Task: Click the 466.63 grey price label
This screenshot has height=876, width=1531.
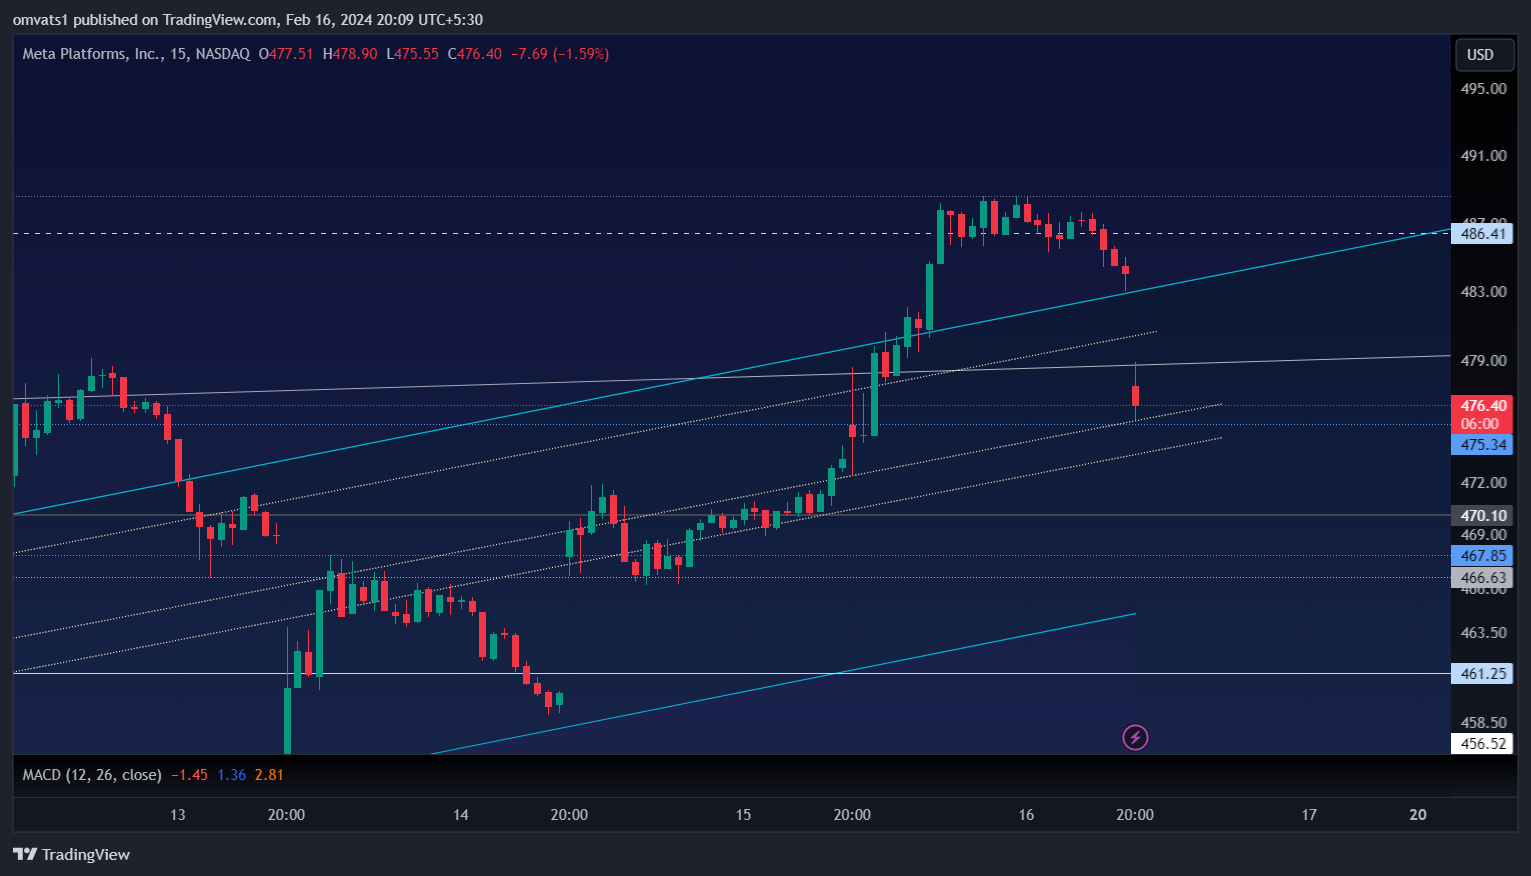Action: (x=1483, y=578)
